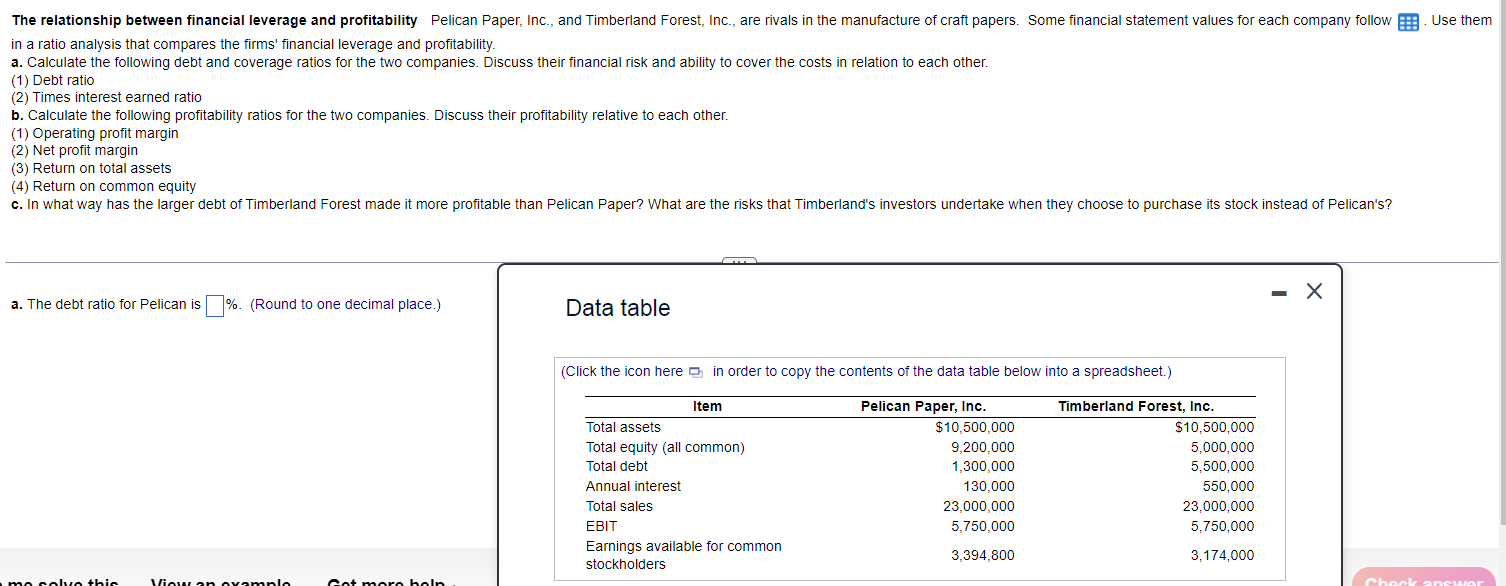This screenshot has width=1506, height=586.
Task: Select Timberland total debt 5,500,000
Action: pos(1222,466)
